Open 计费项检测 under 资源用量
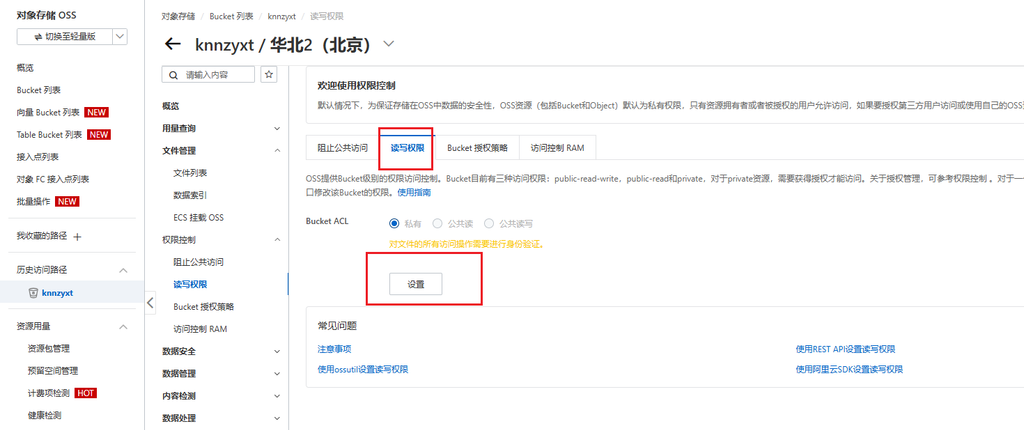The image size is (1024, 430). click(x=49, y=393)
